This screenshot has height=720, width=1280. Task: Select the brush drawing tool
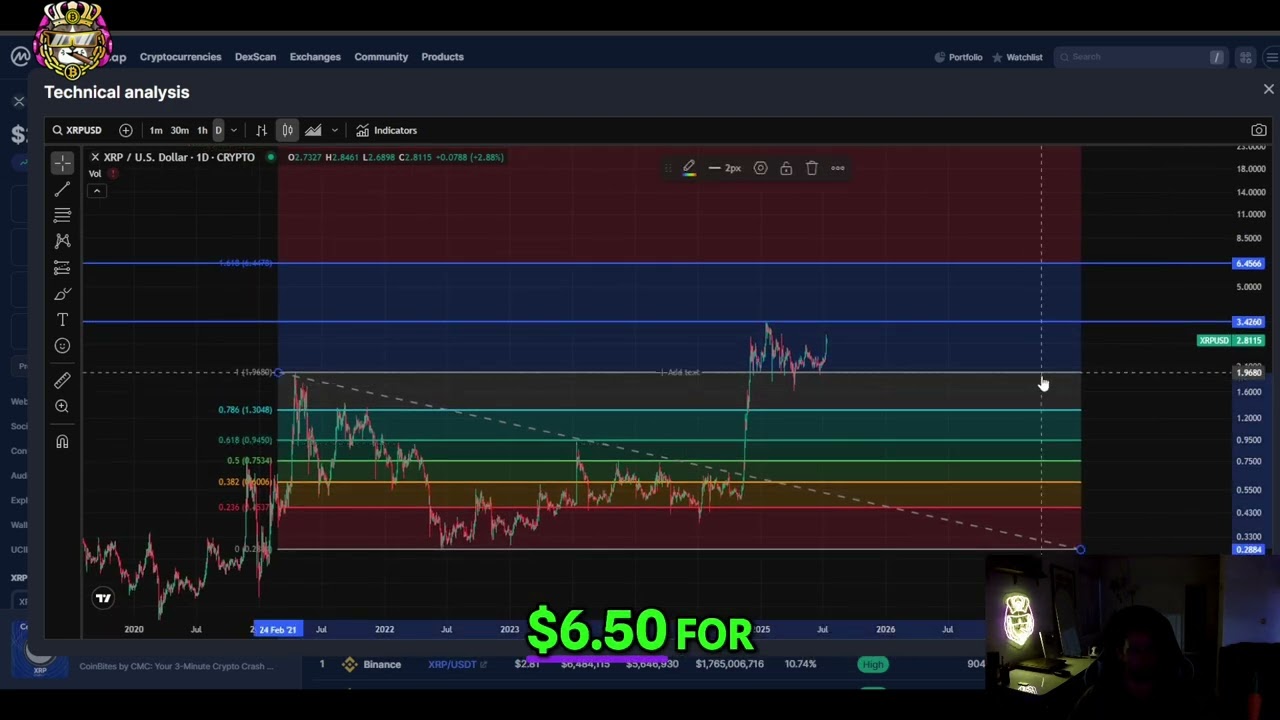pyautogui.click(x=62, y=293)
